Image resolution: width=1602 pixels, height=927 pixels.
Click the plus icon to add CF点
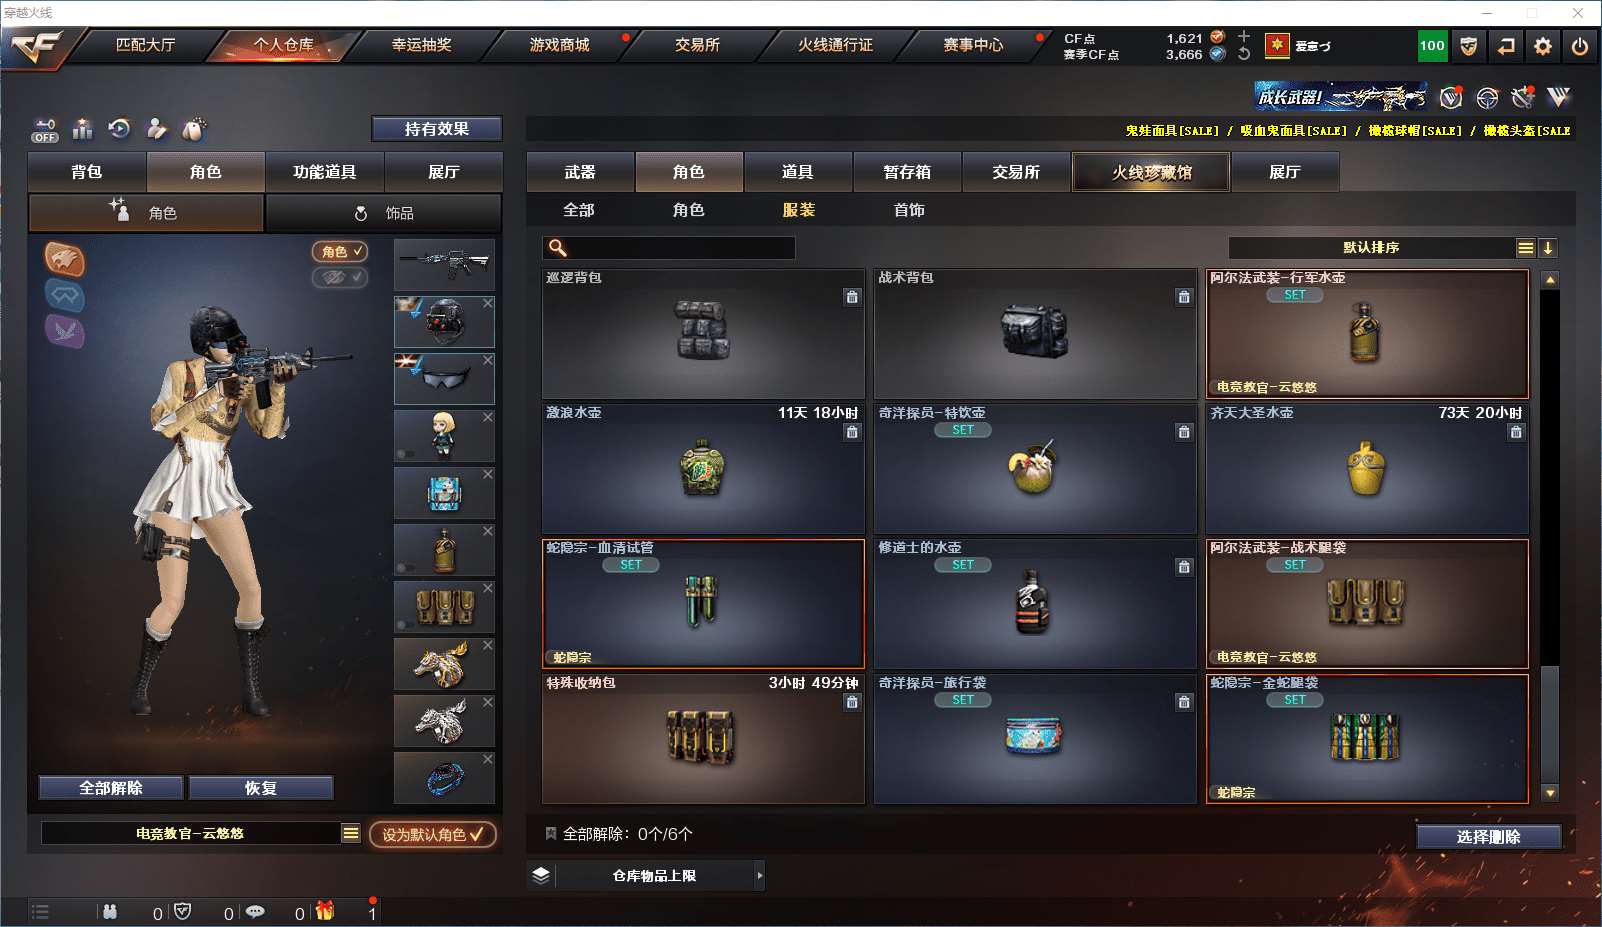coord(1244,37)
